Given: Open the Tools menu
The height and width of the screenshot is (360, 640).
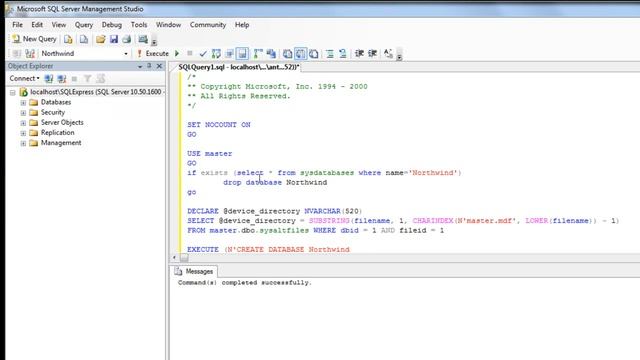Looking at the screenshot, I should (139, 25).
